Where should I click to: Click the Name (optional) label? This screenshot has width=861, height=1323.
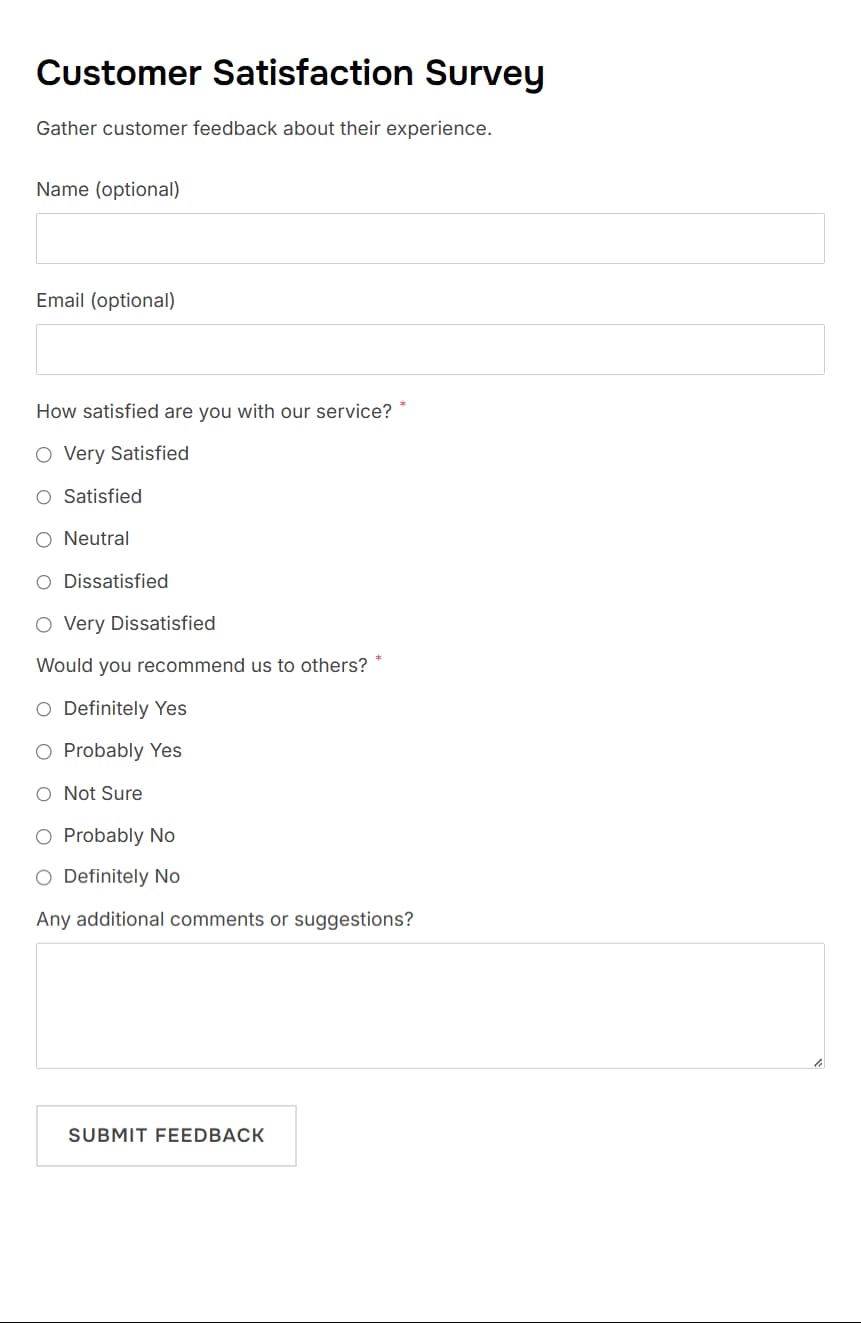coord(107,189)
